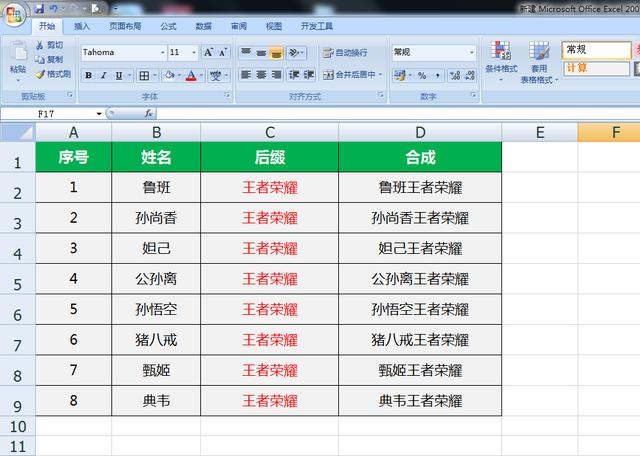The height and width of the screenshot is (456, 640).
Task: Toggle Underline formatting
Action: pyautogui.click(x=119, y=76)
